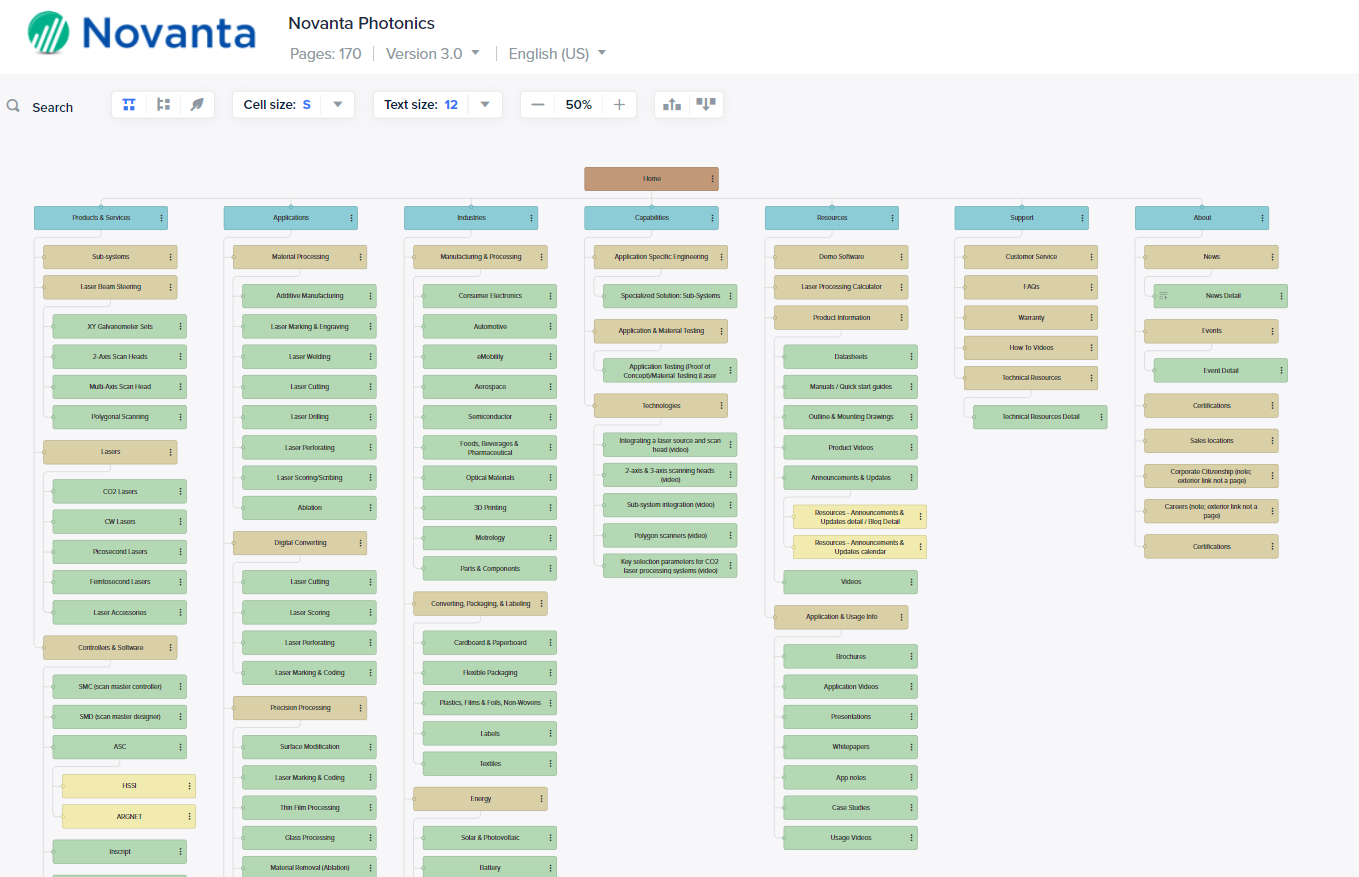The image size is (1359, 877).
Task: Select the Event Detail node
Action: [x=1220, y=370]
